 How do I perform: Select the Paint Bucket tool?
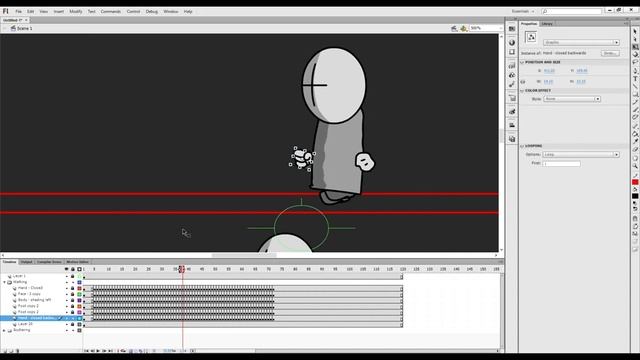[635, 133]
